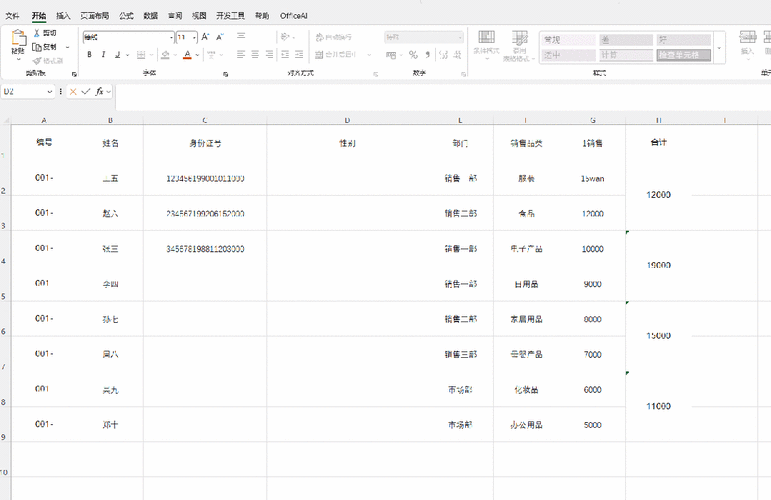Switch to the 公式 ribbon tab
The height and width of the screenshot is (500, 771).
coord(126,16)
